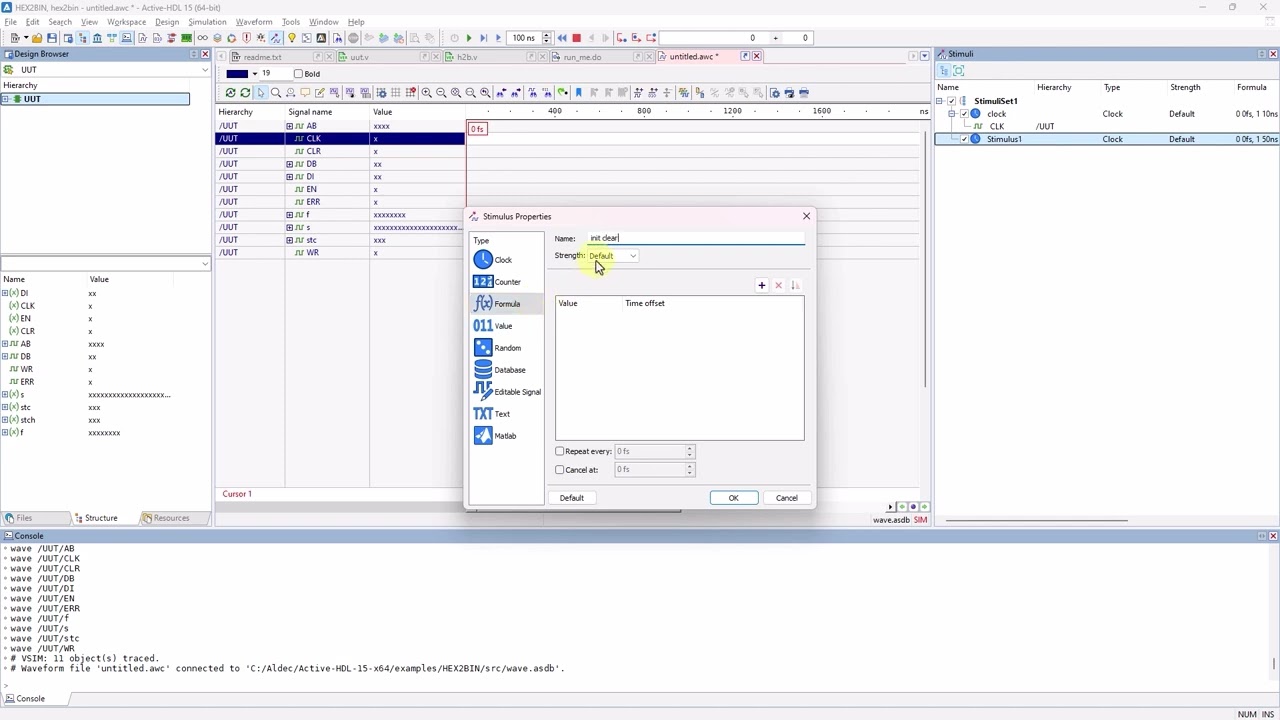The width and height of the screenshot is (1280, 720).
Task: Click the sort entries icon in dialog
Action: (x=795, y=286)
